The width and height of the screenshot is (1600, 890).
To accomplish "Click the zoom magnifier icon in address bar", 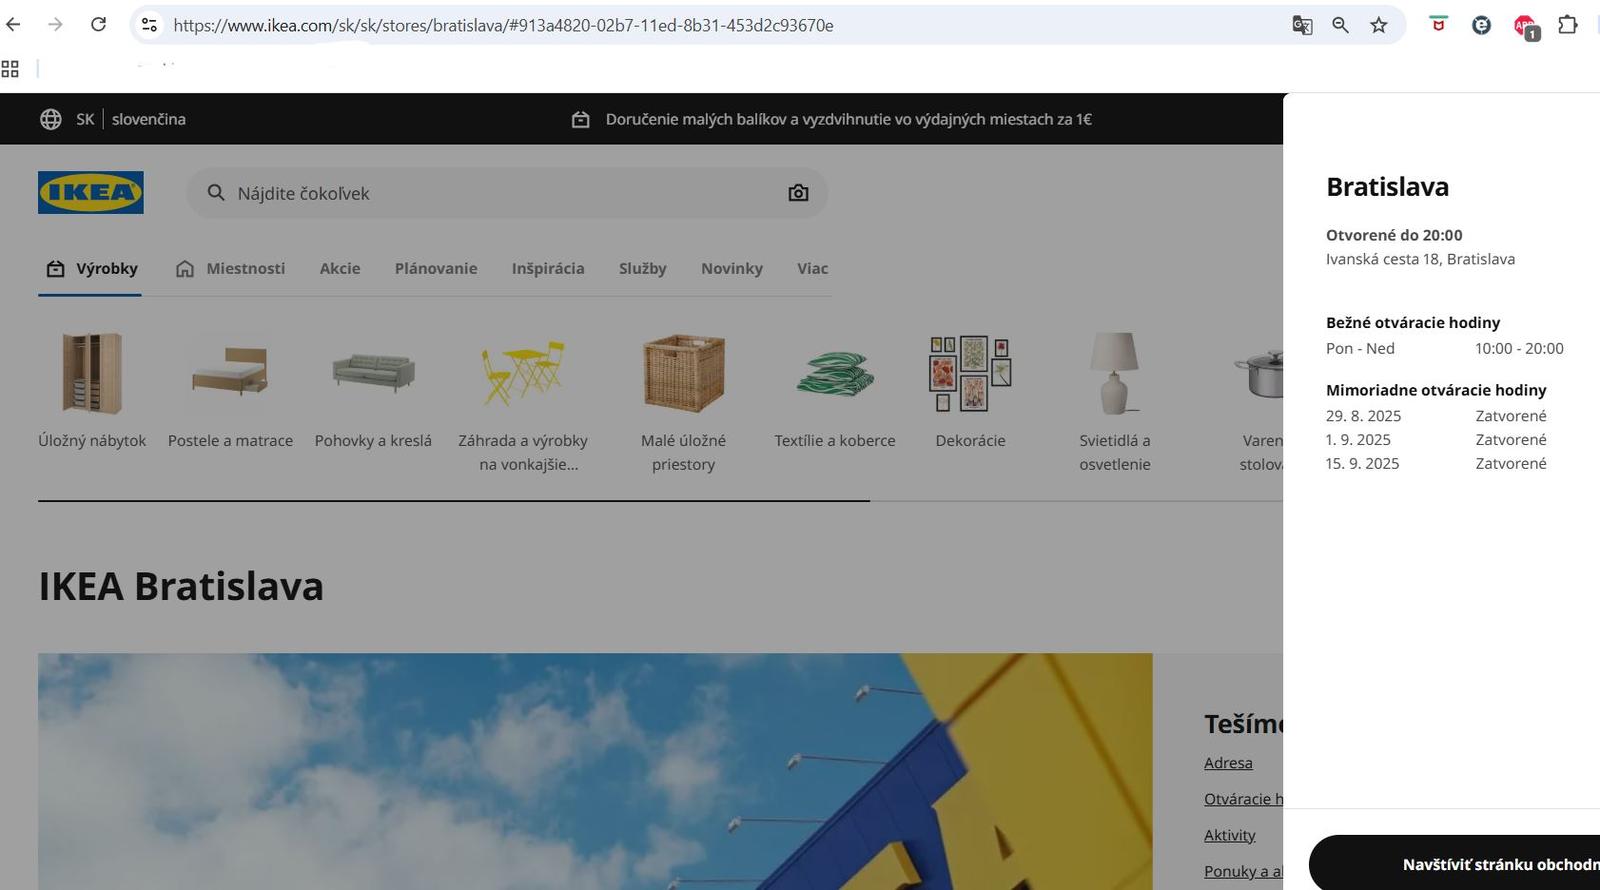I will [1340, 25].
